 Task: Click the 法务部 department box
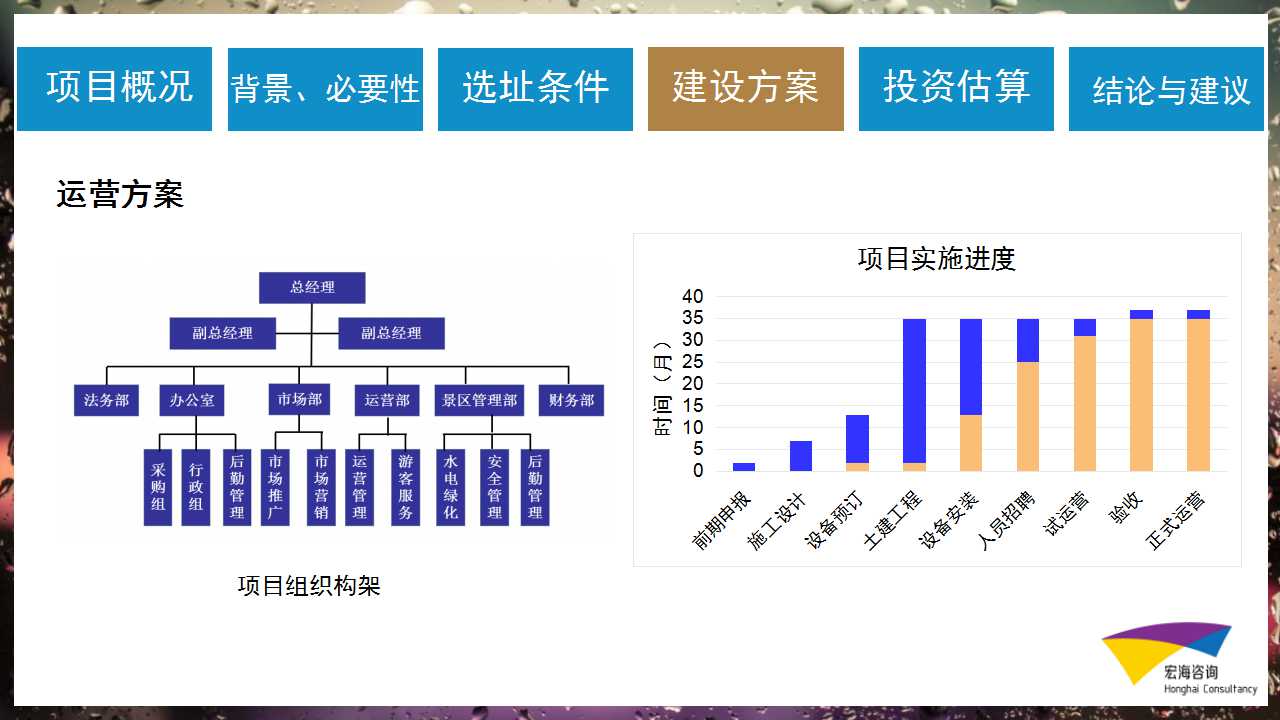[x=106, y=400]
